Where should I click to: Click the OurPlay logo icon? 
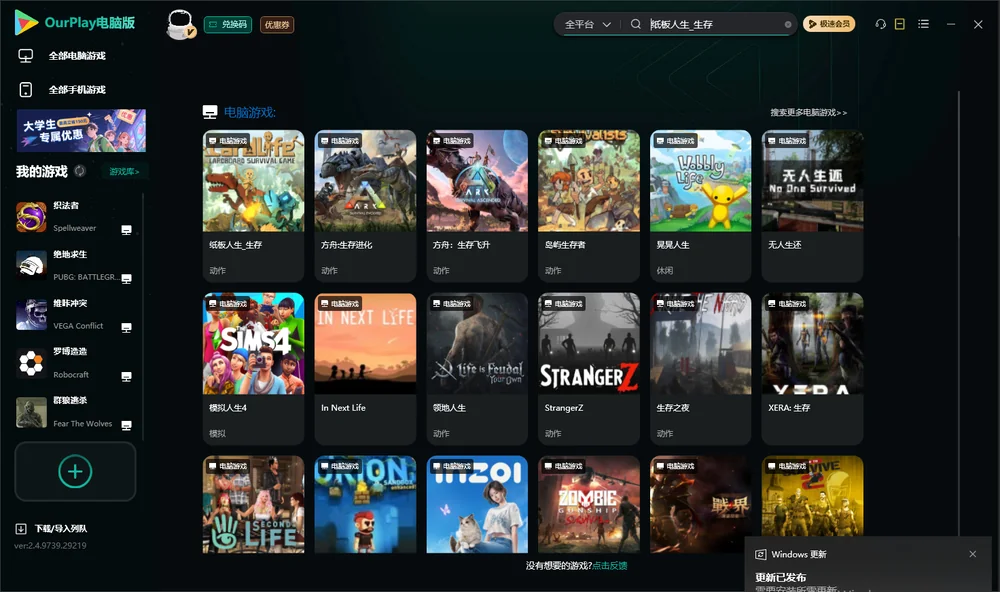(x=26, y=22)
